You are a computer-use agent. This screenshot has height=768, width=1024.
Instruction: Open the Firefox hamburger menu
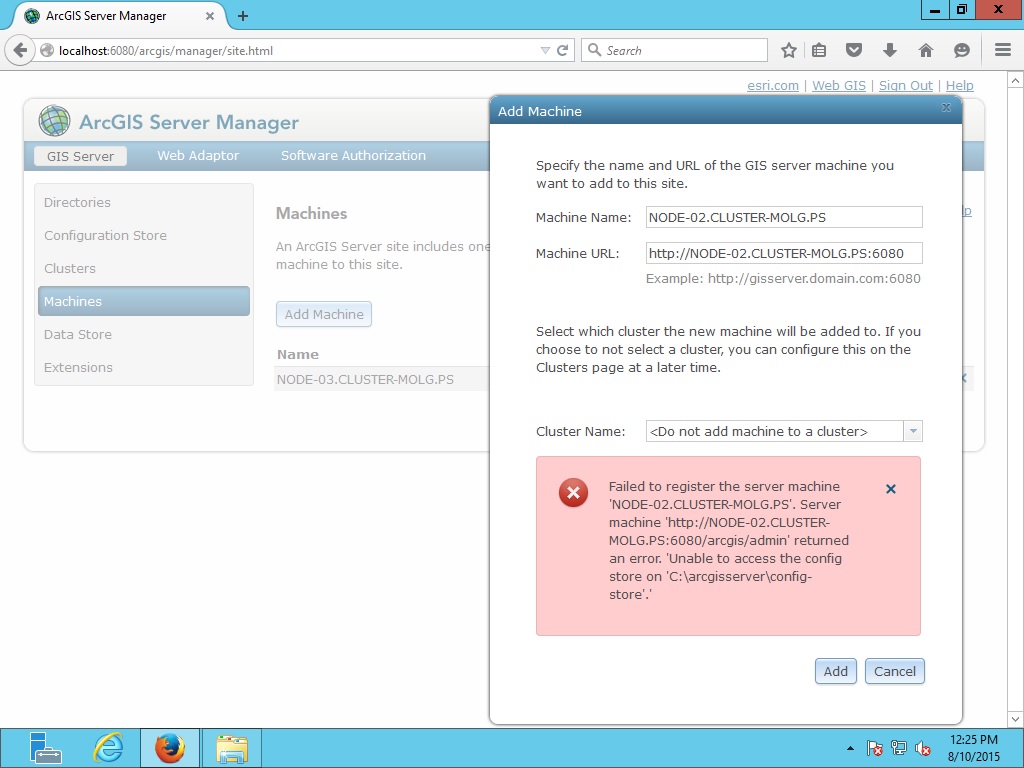(1003, 50)
